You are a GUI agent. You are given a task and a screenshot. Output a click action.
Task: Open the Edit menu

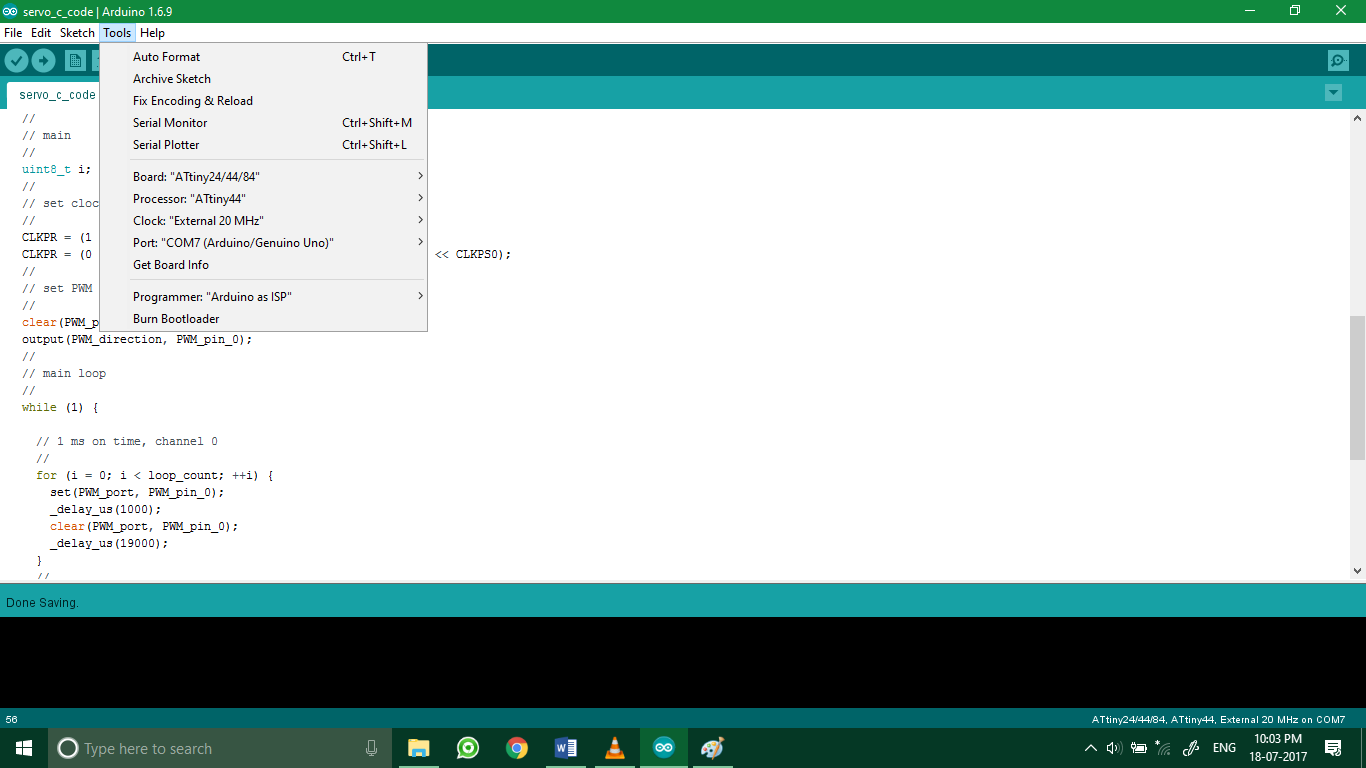pos(41,33)
